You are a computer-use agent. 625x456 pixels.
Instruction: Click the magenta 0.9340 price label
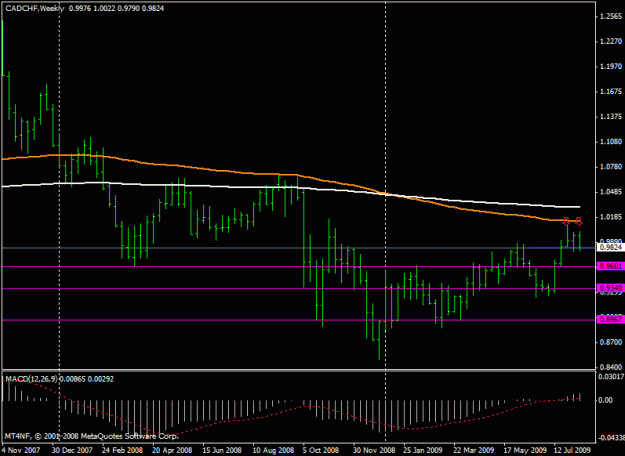pyautogui.click(x=610, y=288)
